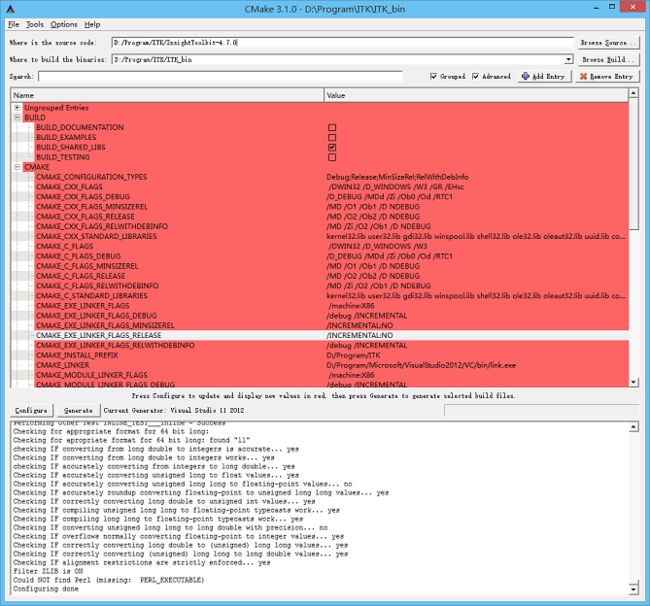Viewport: 650px width, 606px height.
Task: Click the Debug;Release;MinSizeRel;RelWithDebInfo value
Action: [x=398, y=177]
